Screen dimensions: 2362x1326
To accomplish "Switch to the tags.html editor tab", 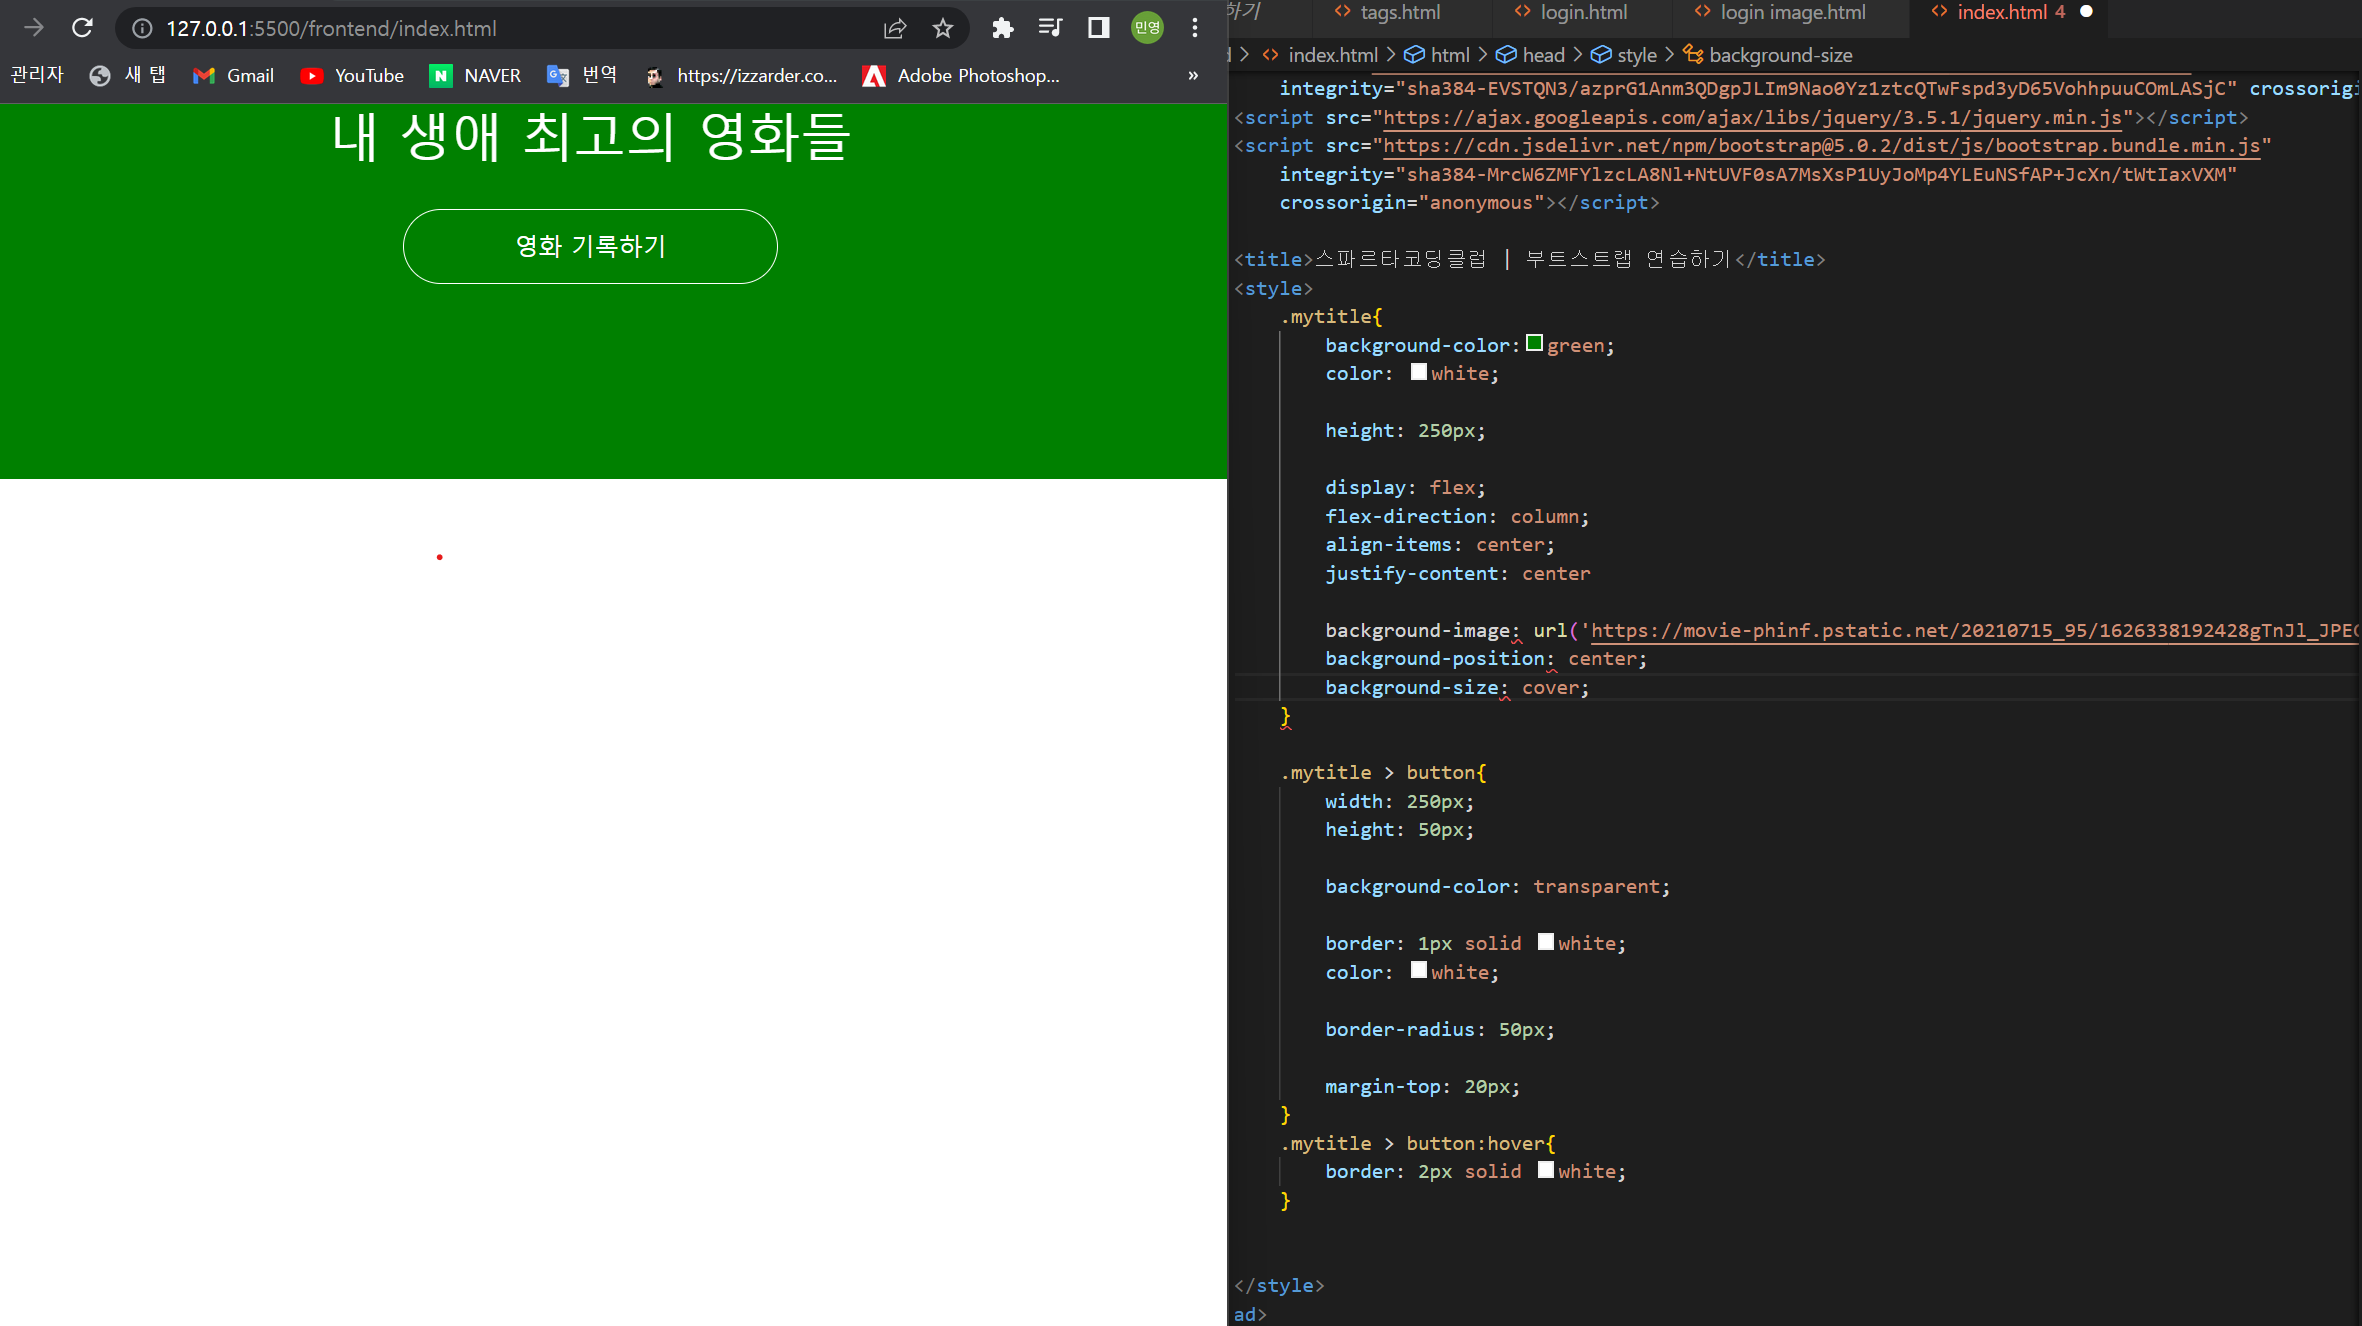I will (1387, 12).
